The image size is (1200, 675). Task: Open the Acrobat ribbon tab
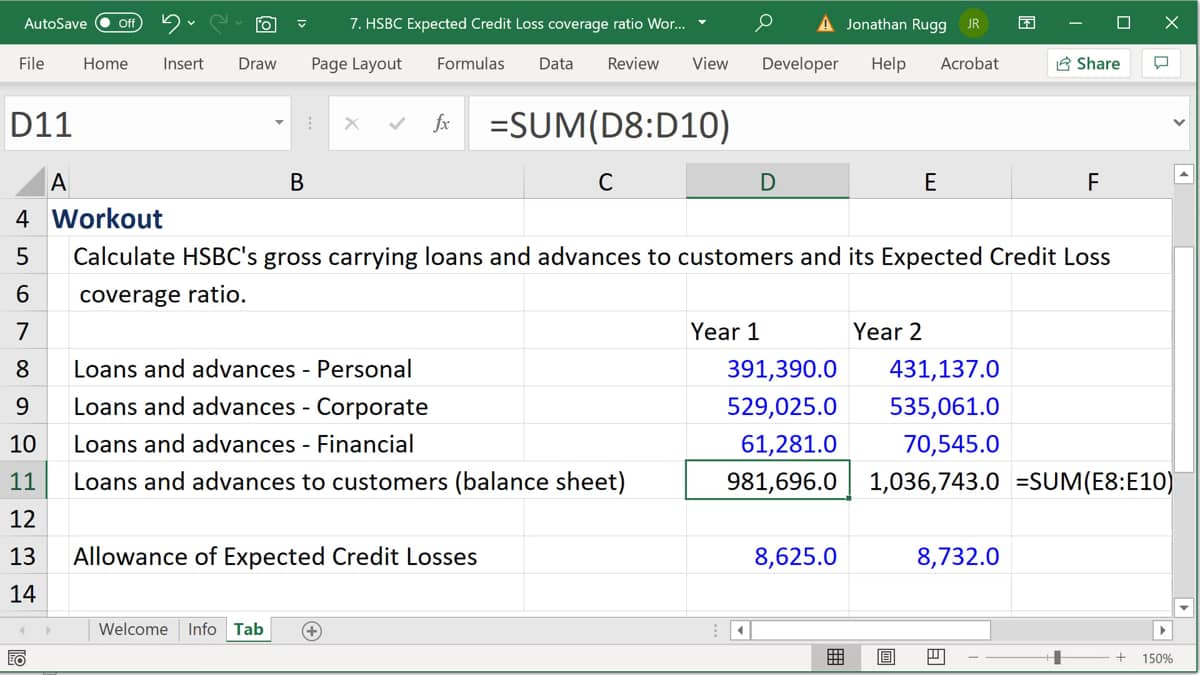969,63
